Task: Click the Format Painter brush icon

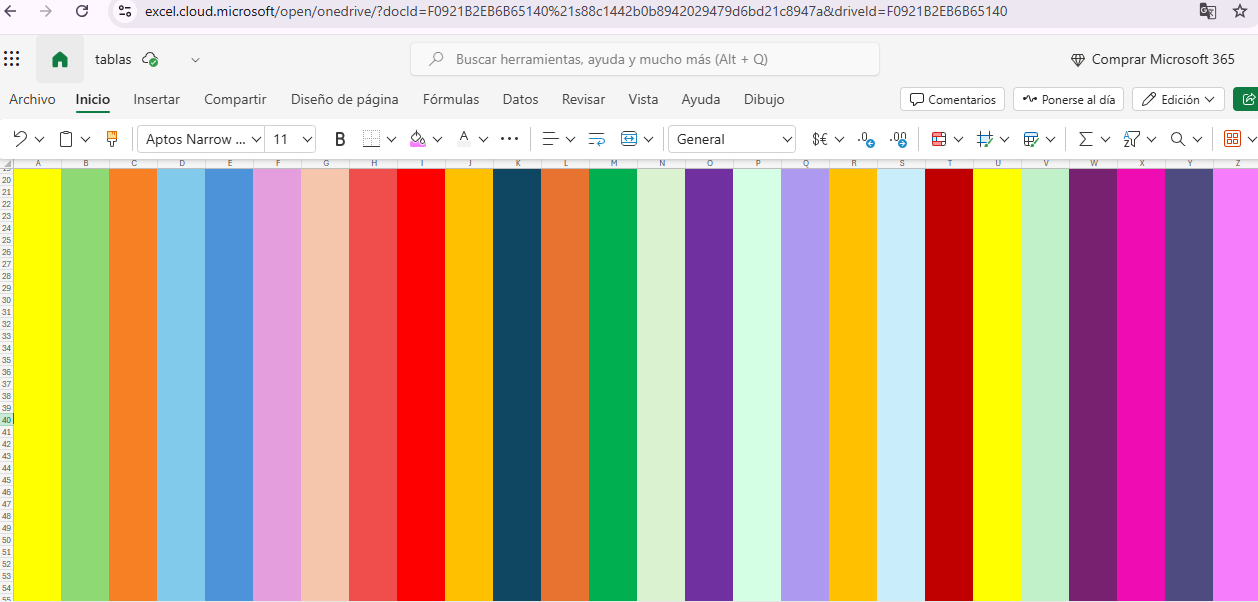Action: point(112,139)
